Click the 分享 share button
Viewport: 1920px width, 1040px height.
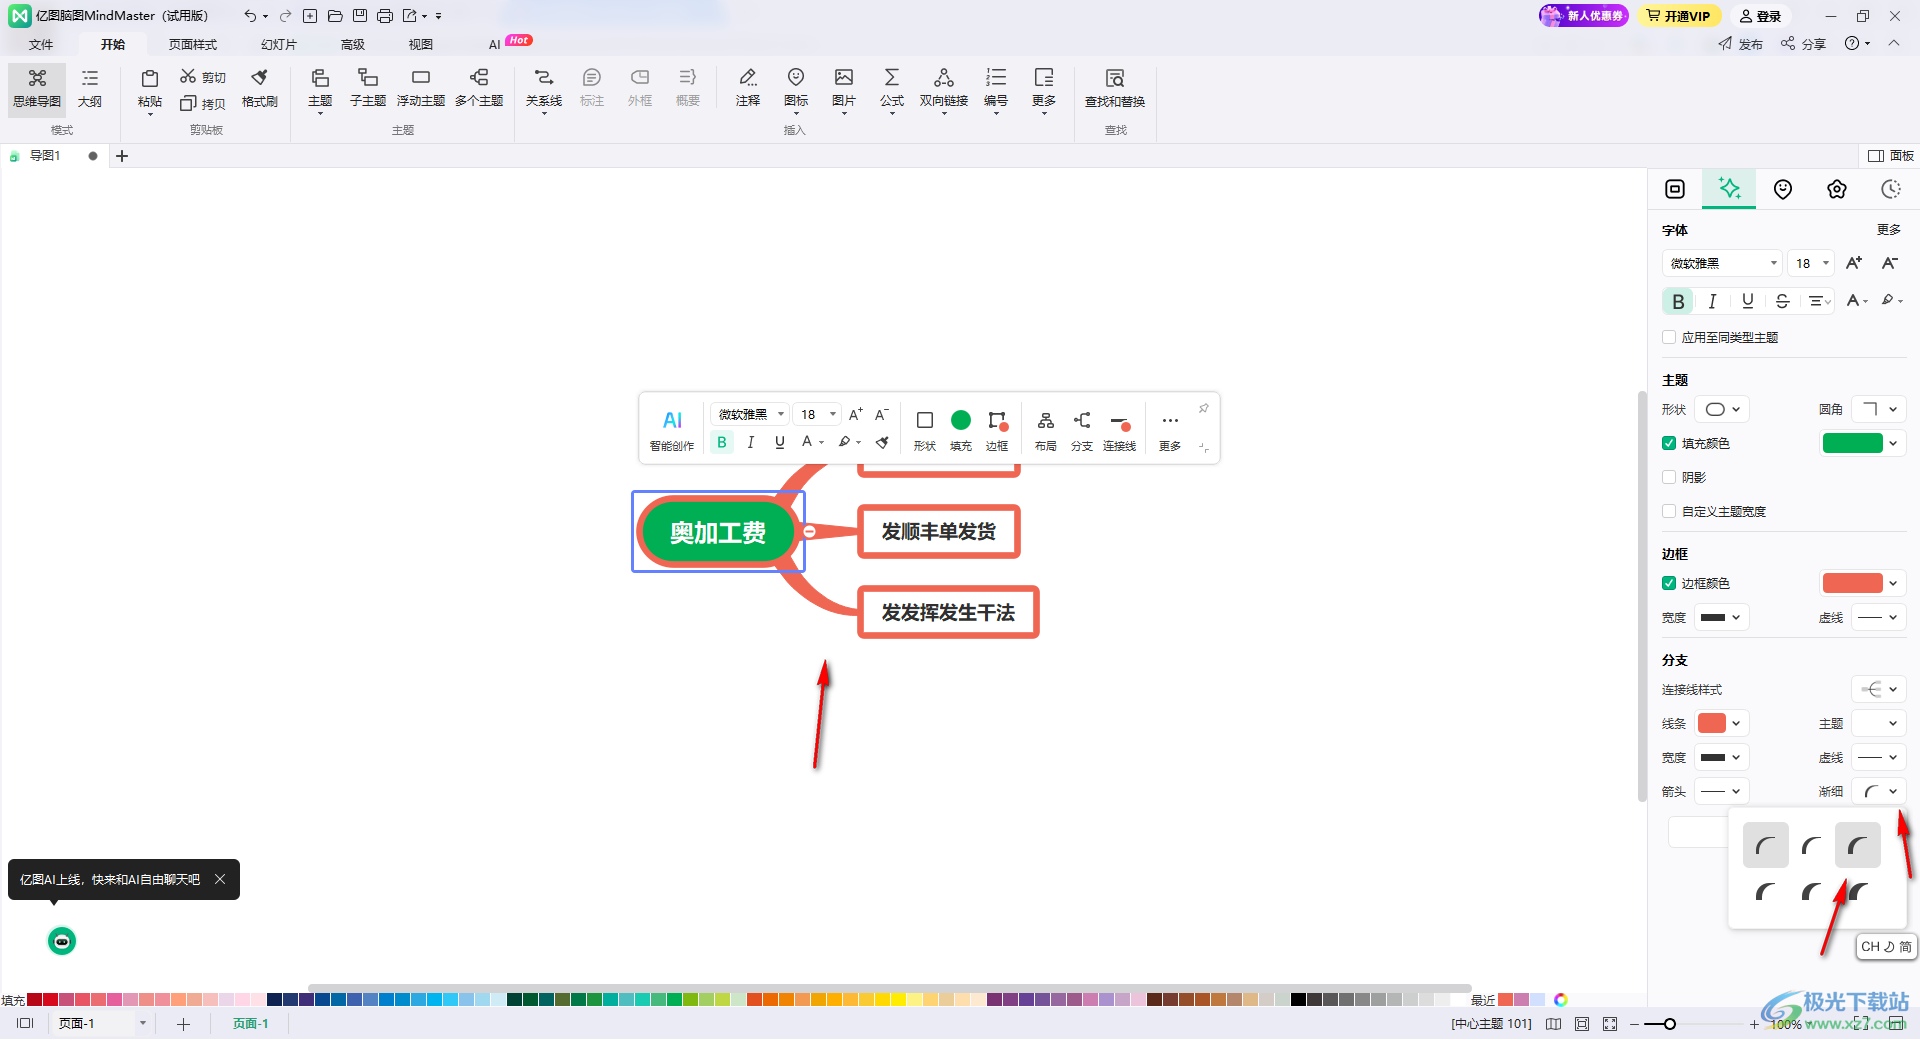[1804, 44]
